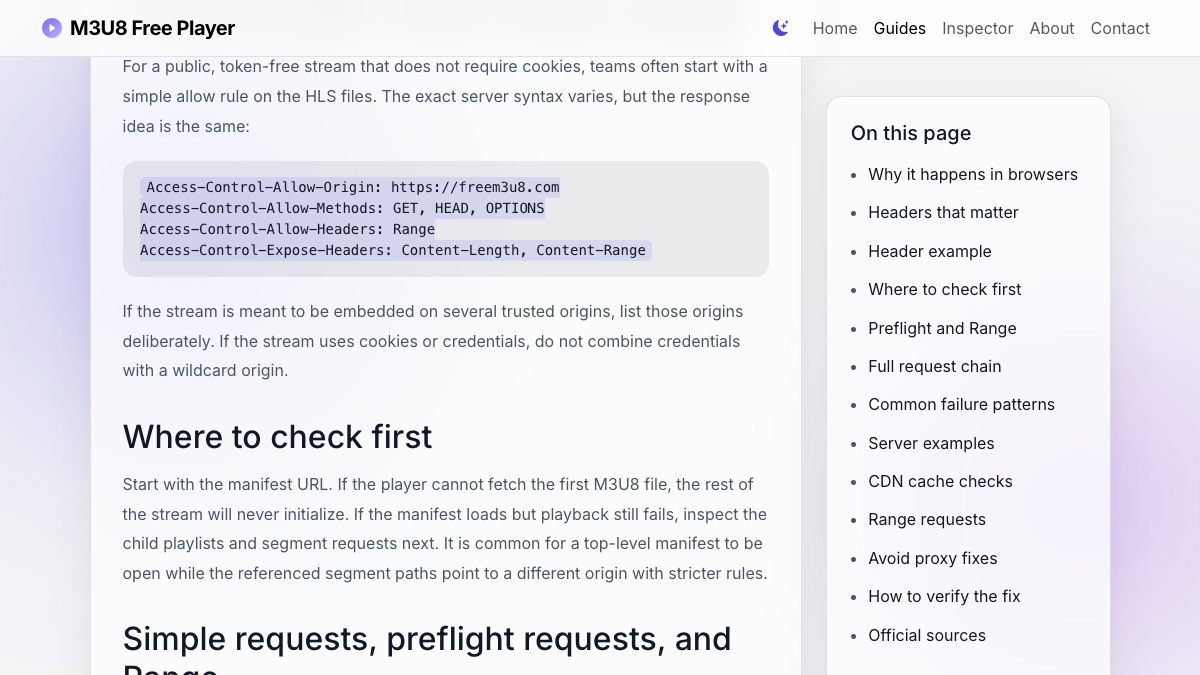Open Avoid proxy fixes section link
1200x675 pixels.
[x=933, y=558]
